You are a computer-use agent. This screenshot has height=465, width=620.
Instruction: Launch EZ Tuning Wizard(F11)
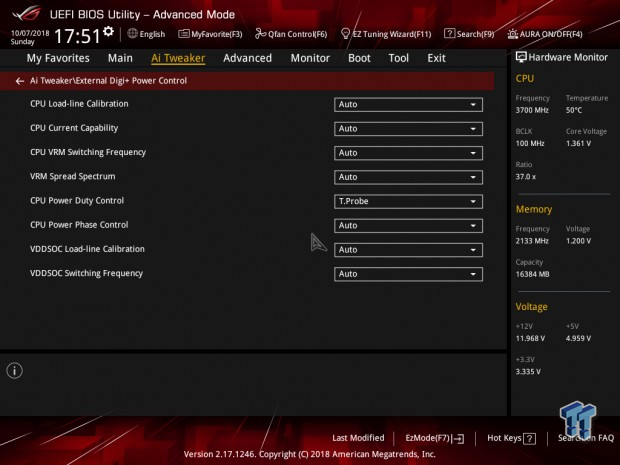pyautogui.click(x=386, y=34)
